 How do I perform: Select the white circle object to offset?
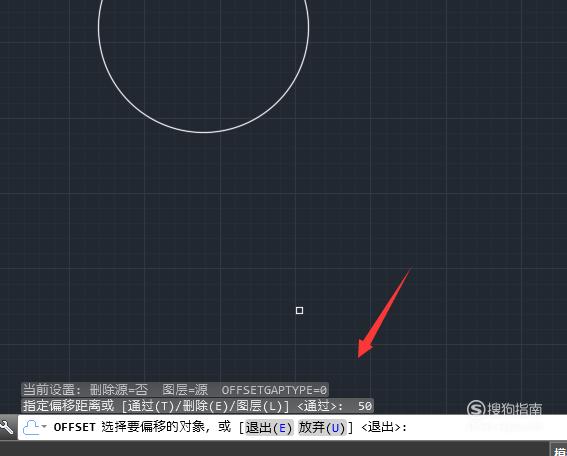pyautogui.click(x=204, y=132)
